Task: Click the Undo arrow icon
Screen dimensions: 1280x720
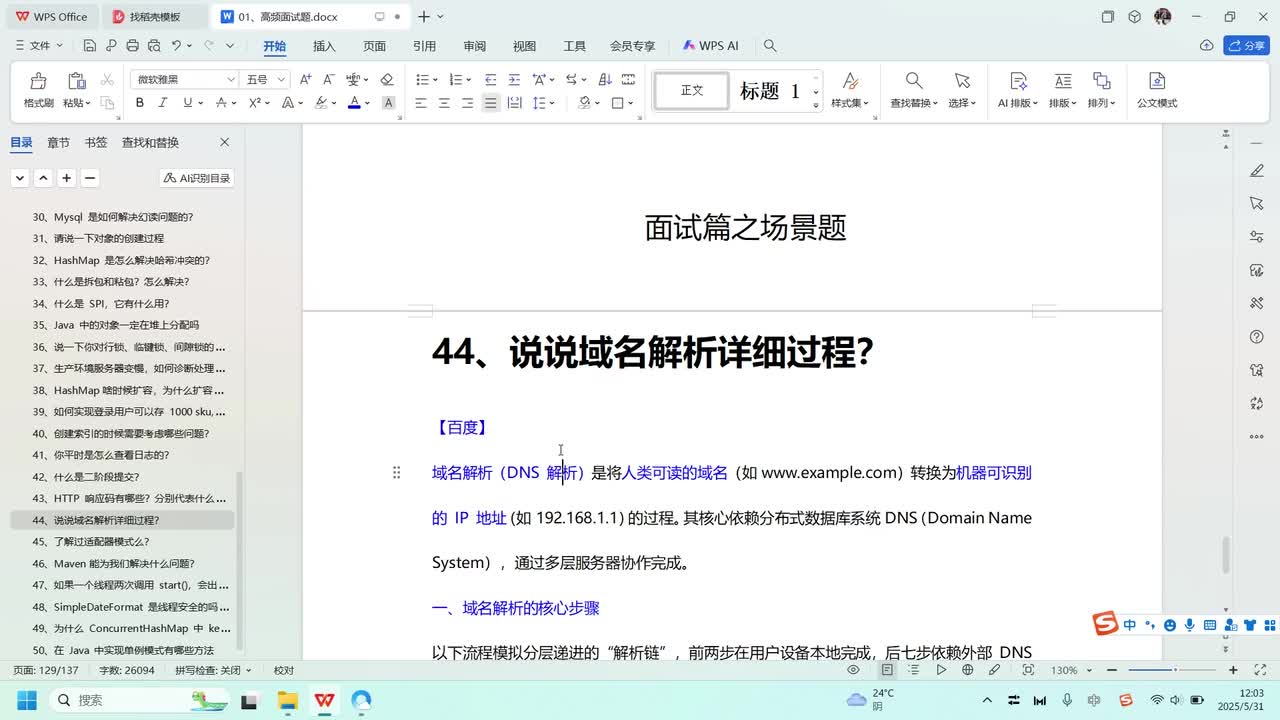Action: (x=176, y=46)
